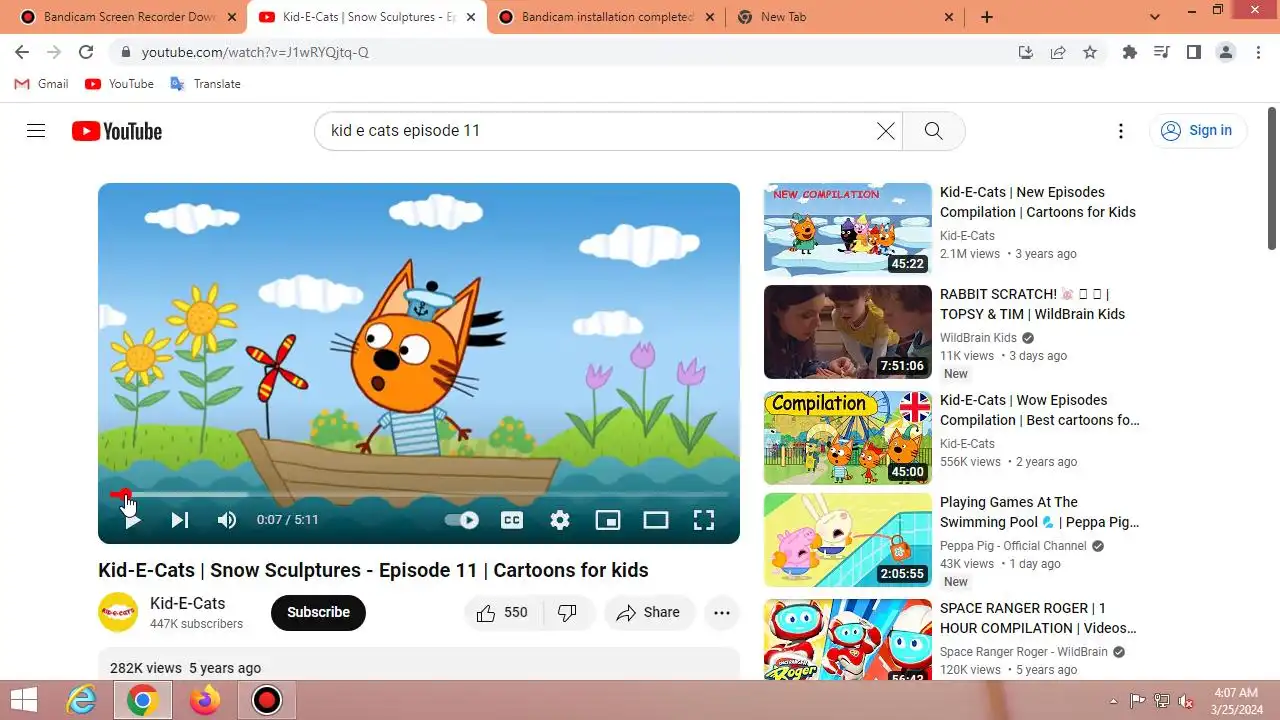Open Chrome extensions puzzle icon

pos(1130,52)
